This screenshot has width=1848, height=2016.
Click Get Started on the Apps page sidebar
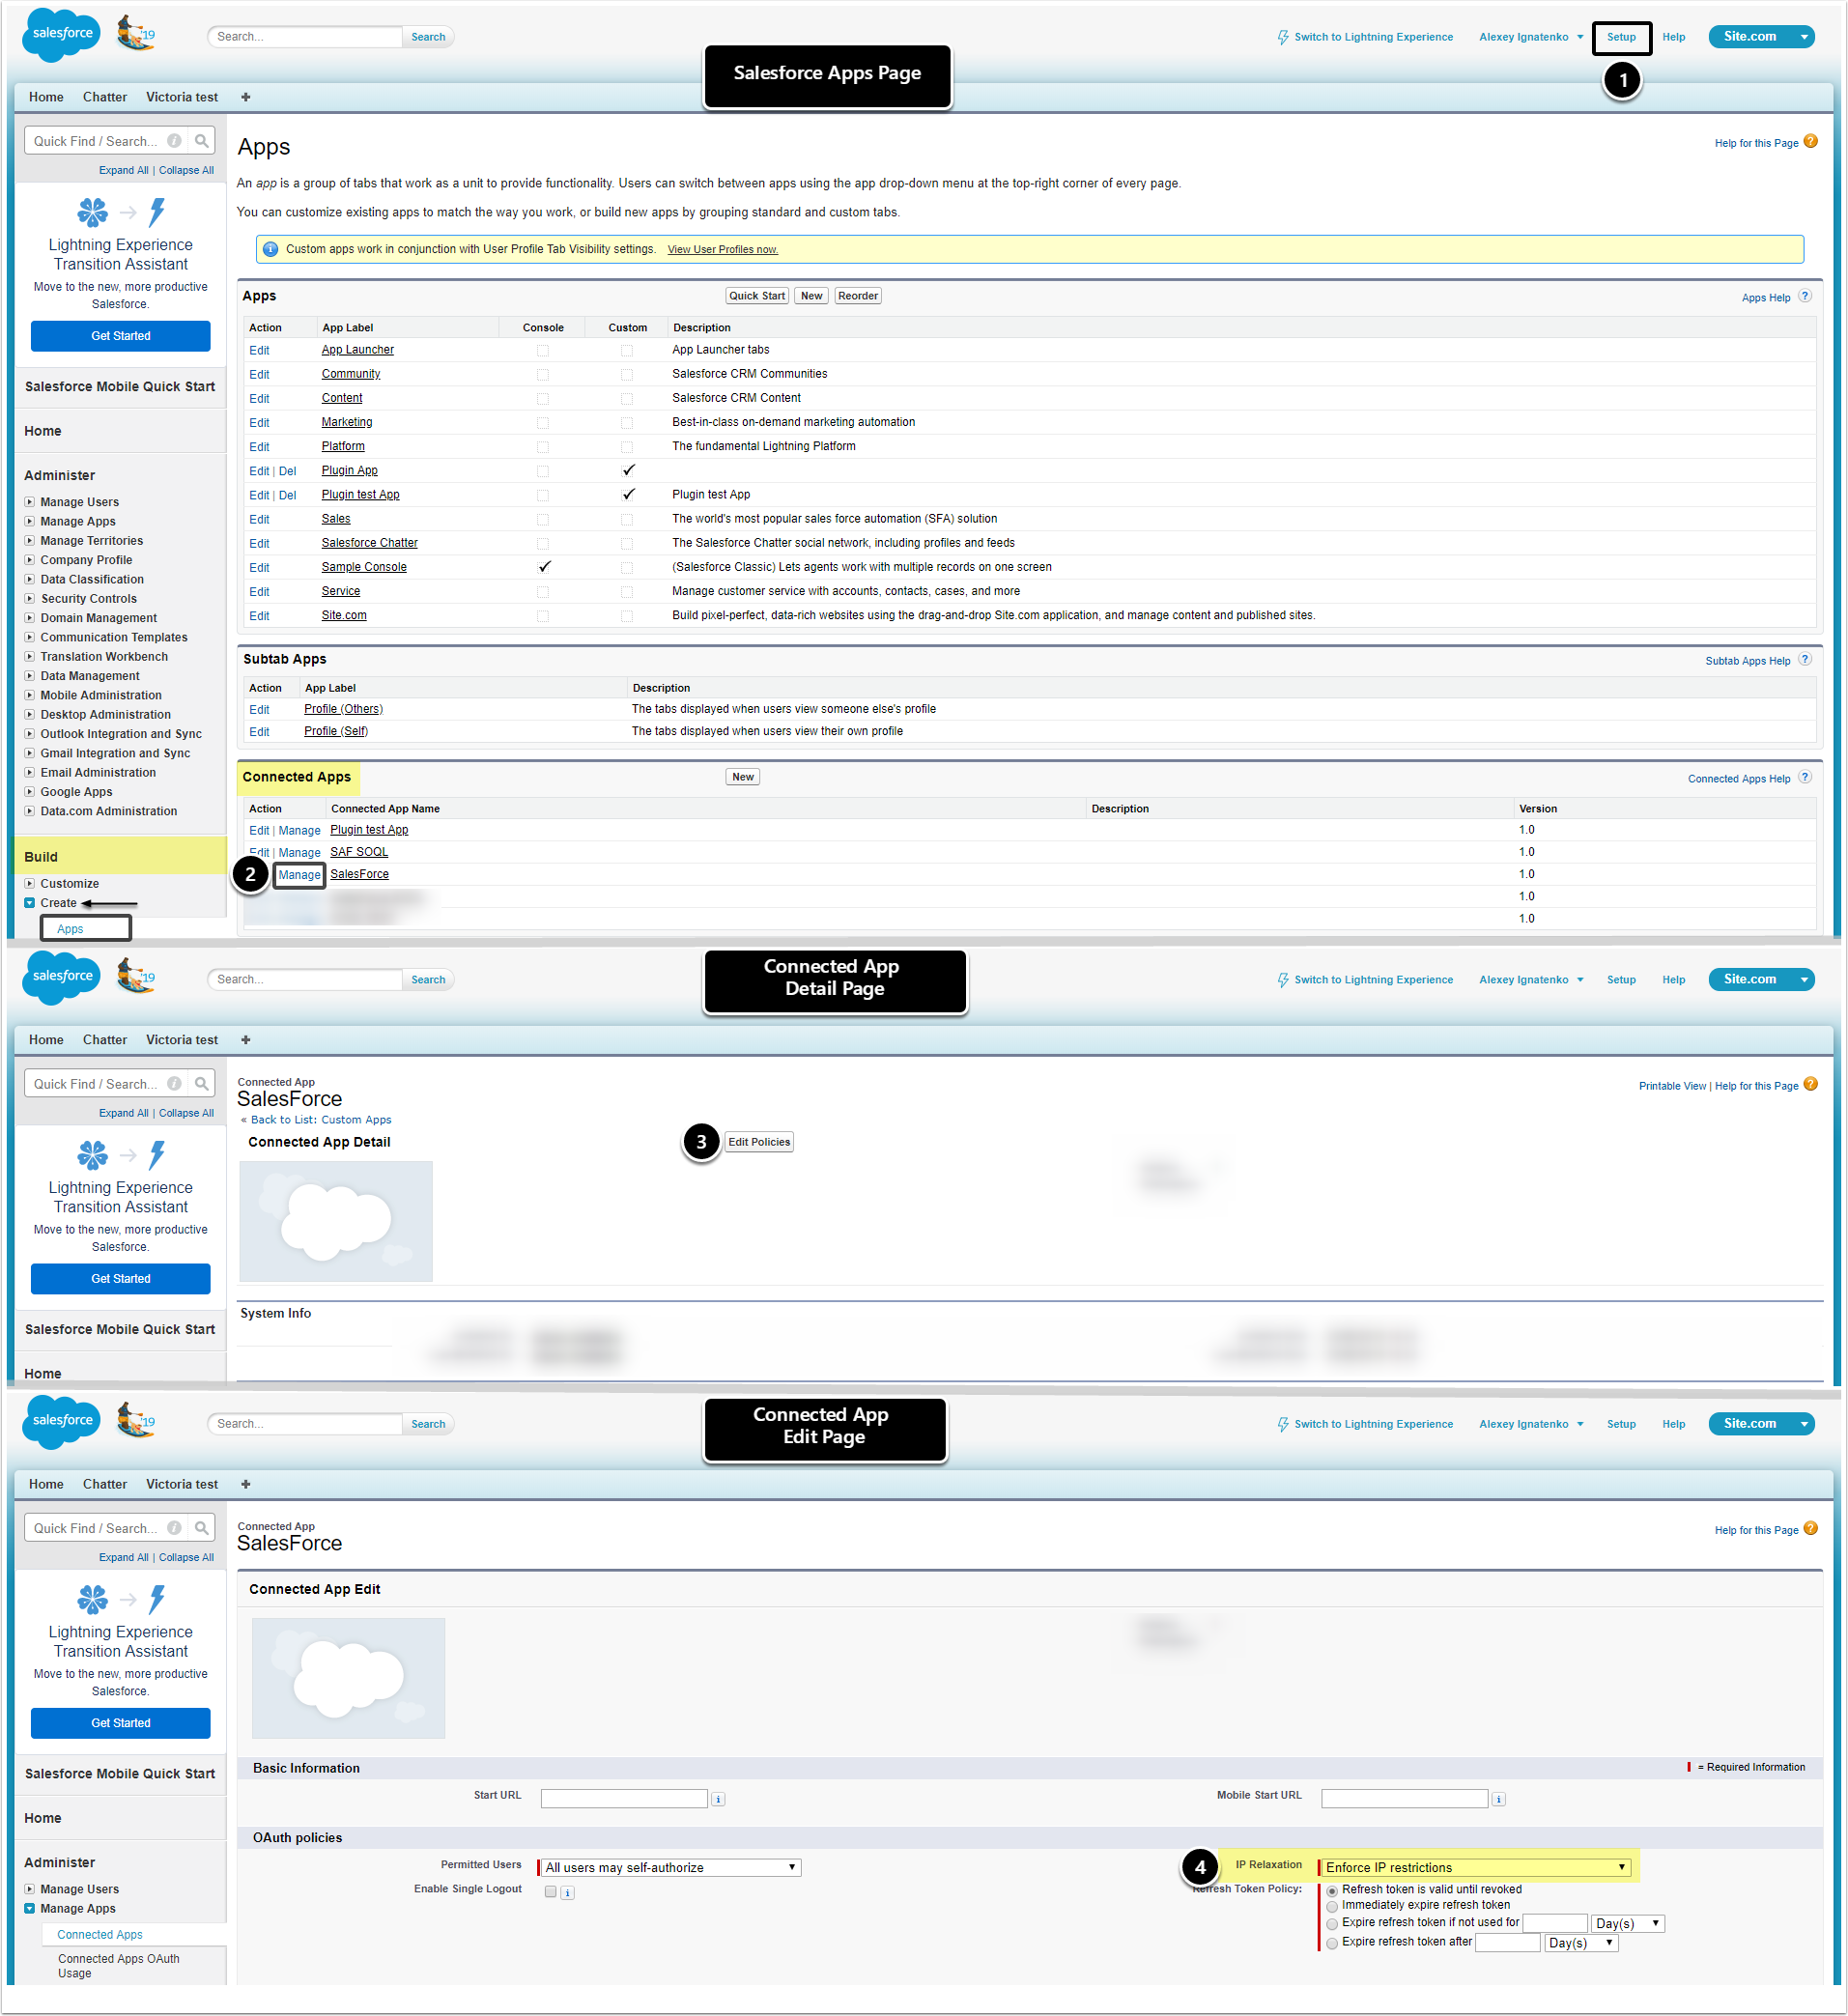(121, 336)
